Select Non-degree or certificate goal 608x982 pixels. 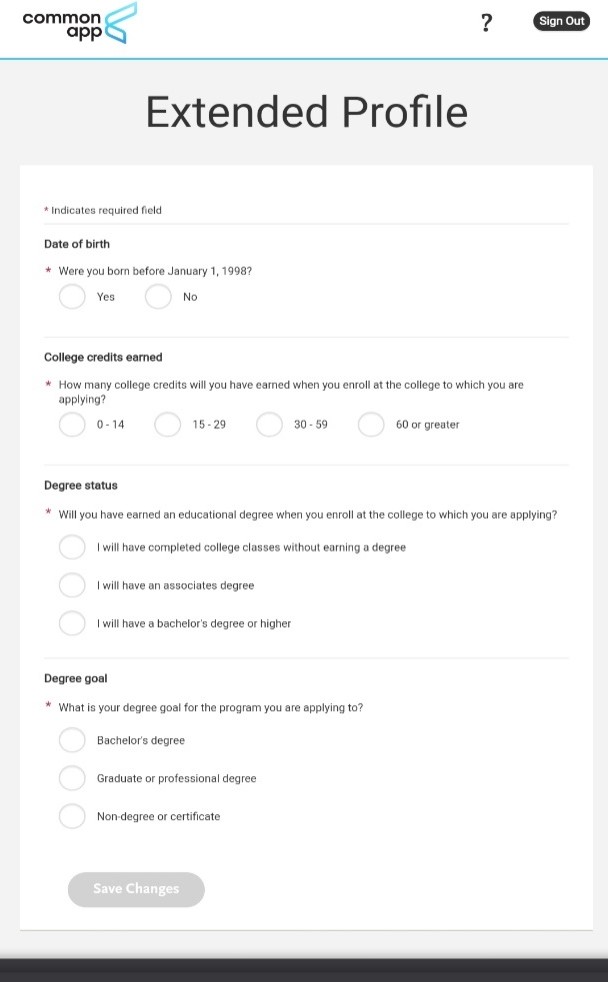point(72,816)
